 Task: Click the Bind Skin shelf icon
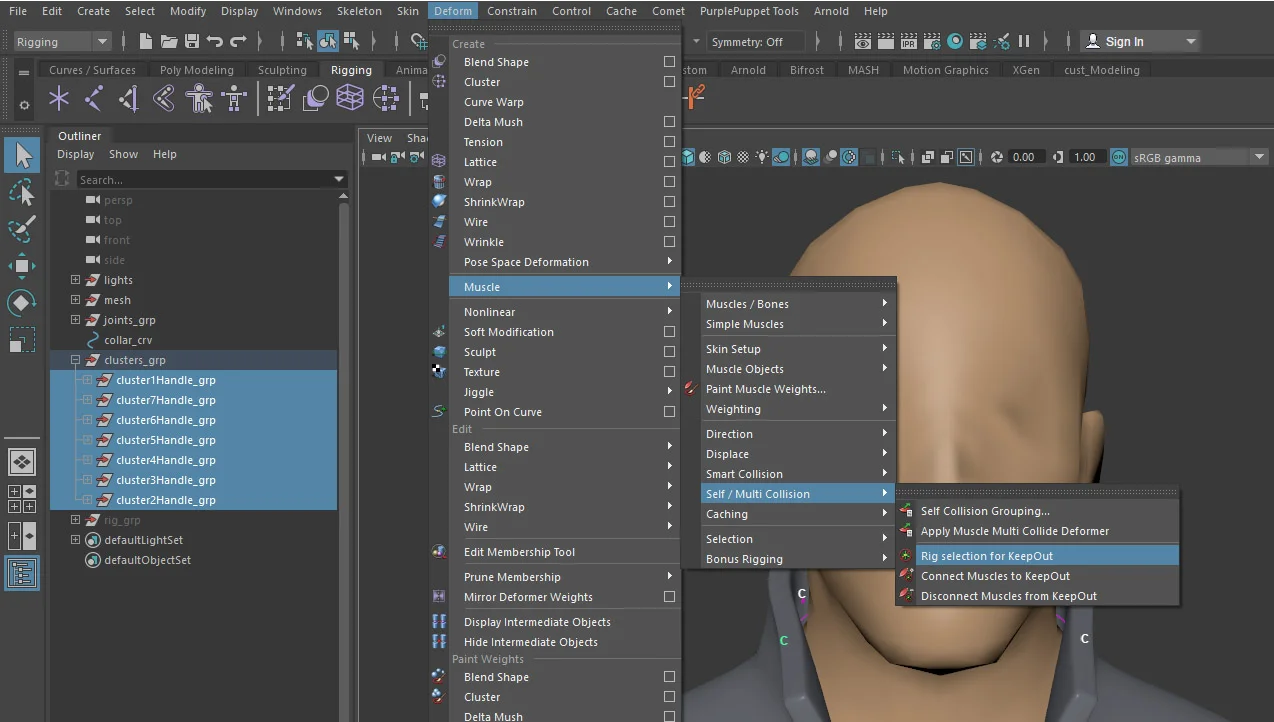click(x=164, y=98)
